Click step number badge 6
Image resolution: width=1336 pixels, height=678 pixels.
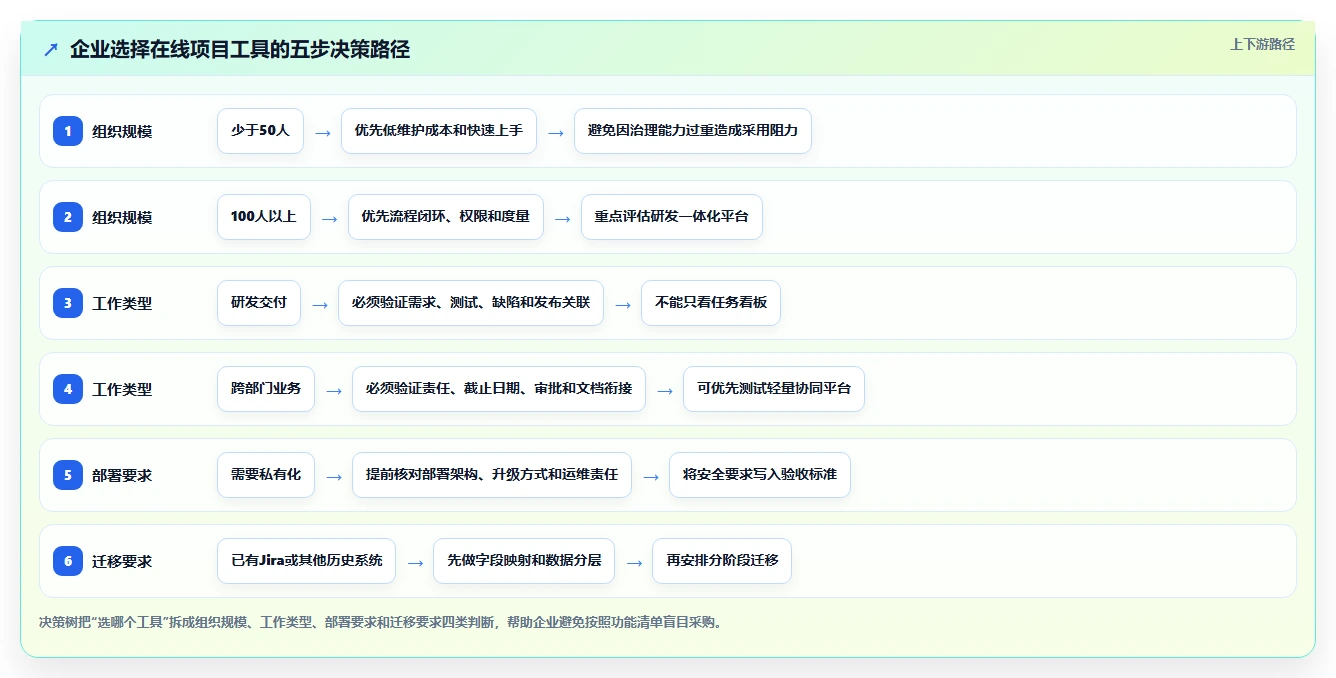point(68,561)
